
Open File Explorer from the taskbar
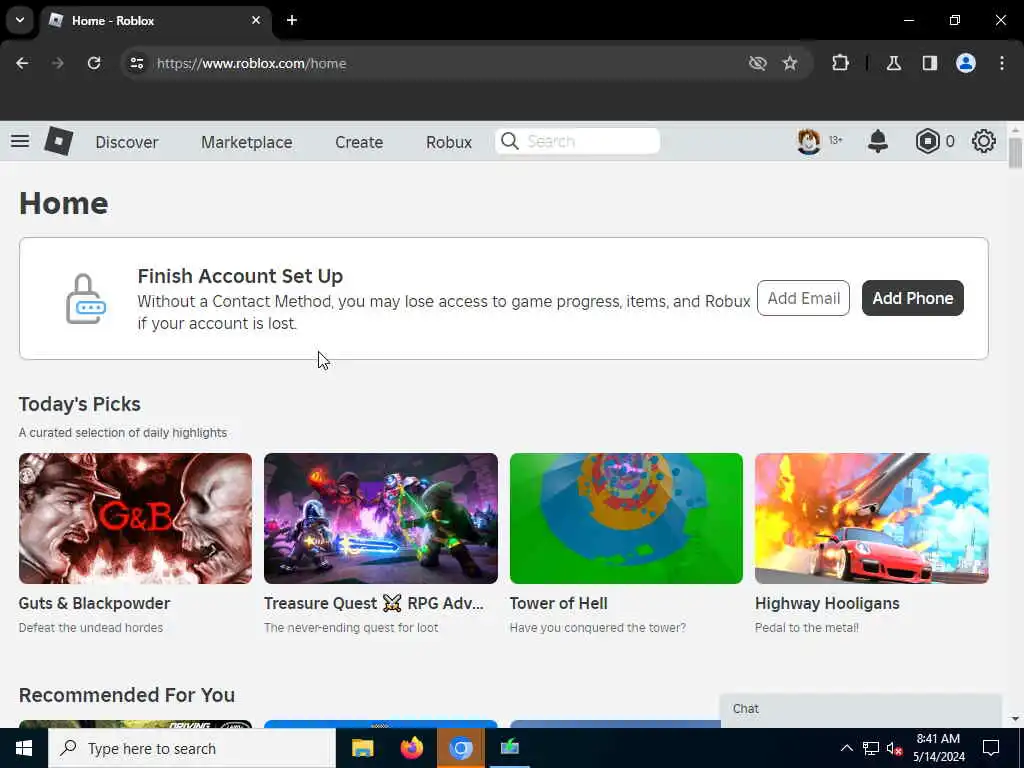click(x=362, y=748)
